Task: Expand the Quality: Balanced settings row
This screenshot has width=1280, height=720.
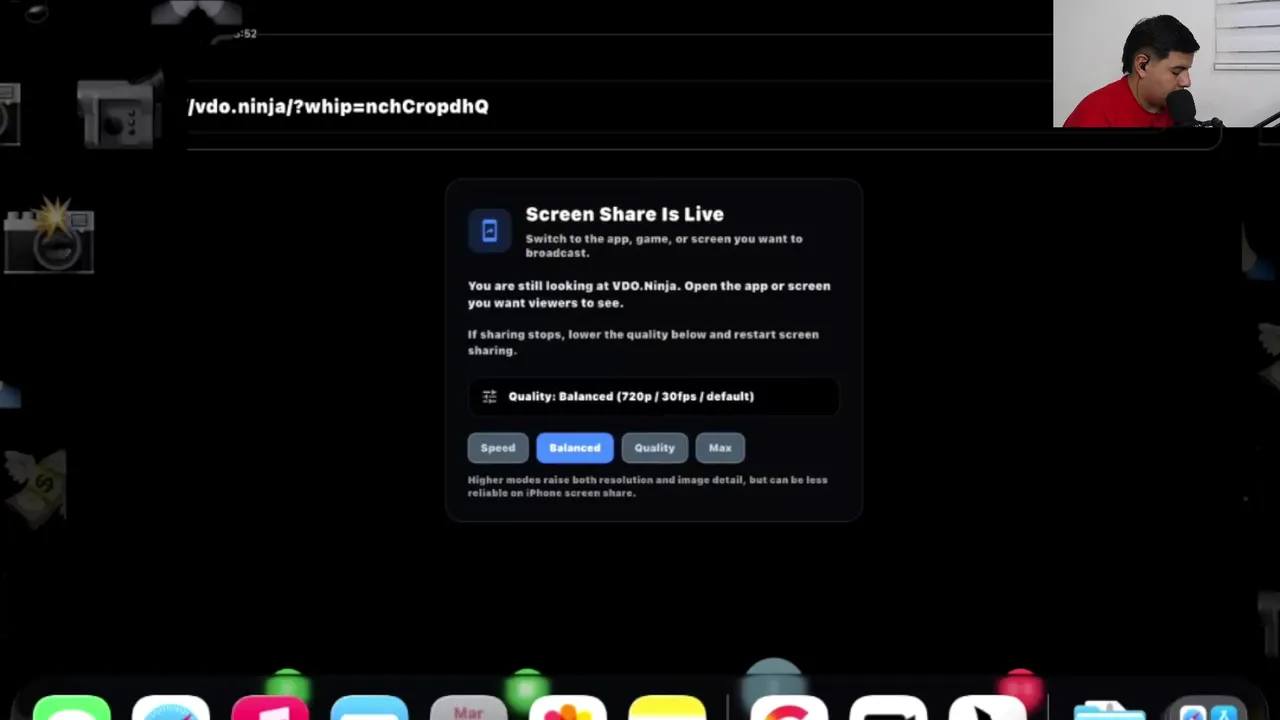Action: (x=653, y=397)
